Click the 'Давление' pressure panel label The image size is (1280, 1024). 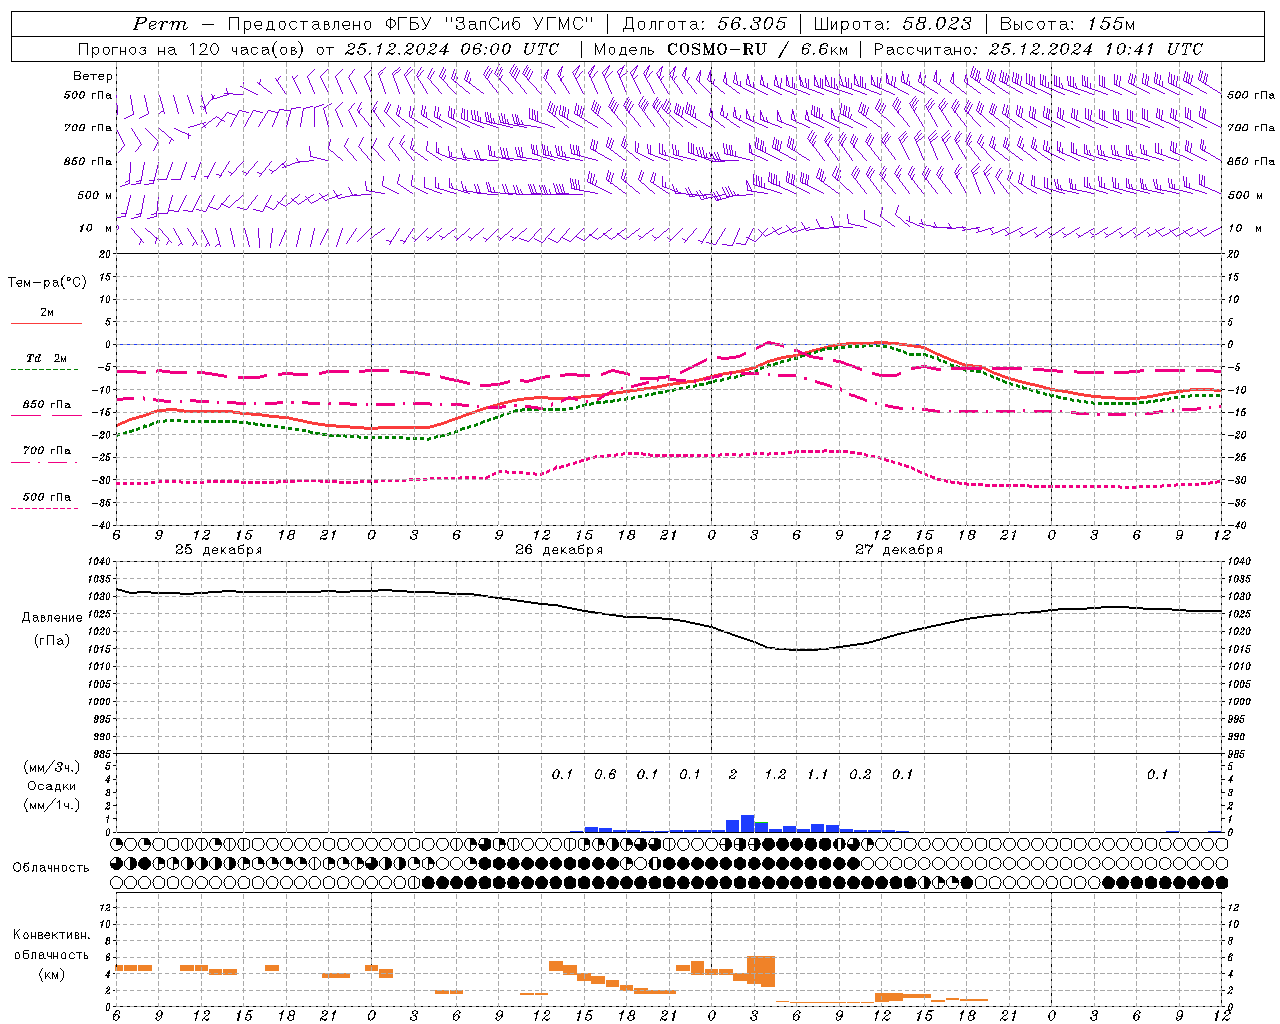coord(52,618)
